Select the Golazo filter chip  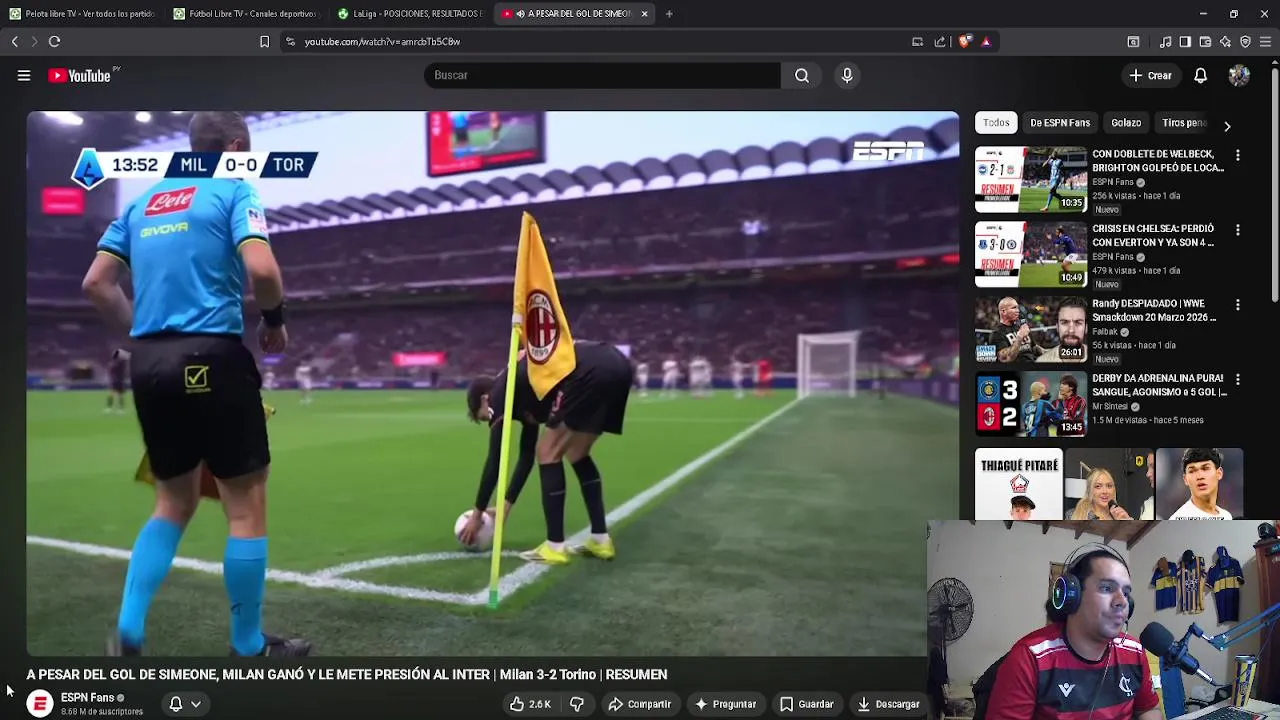pos(1126,123)
